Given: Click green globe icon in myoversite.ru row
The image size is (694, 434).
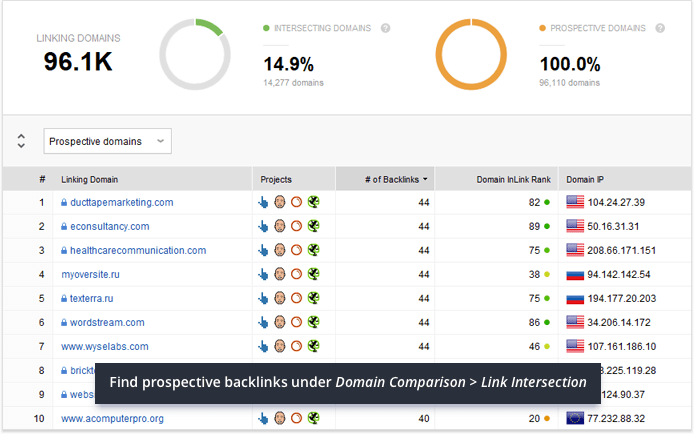Looking at the screenshot, I should pos(313,274).
